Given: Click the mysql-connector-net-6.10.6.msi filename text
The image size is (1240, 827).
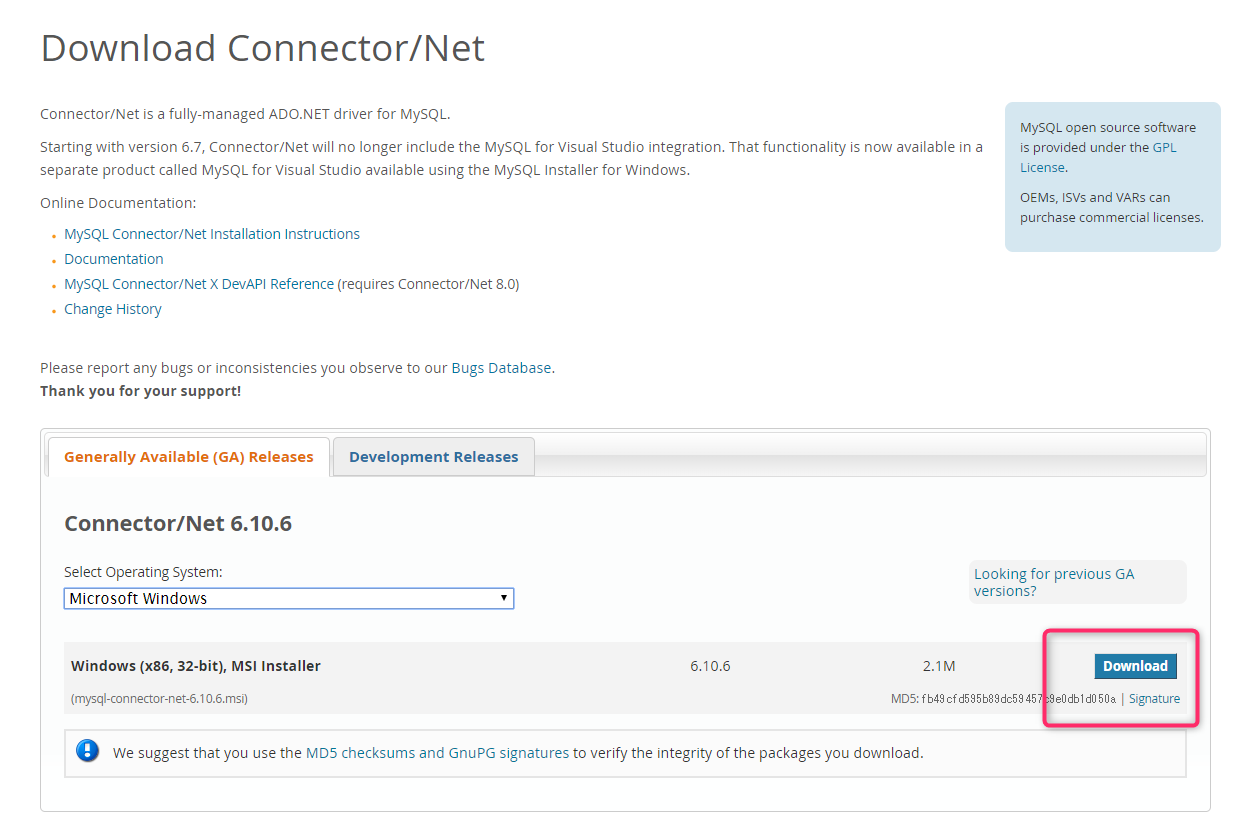Looking at the screenshot, I should [159, 699].
